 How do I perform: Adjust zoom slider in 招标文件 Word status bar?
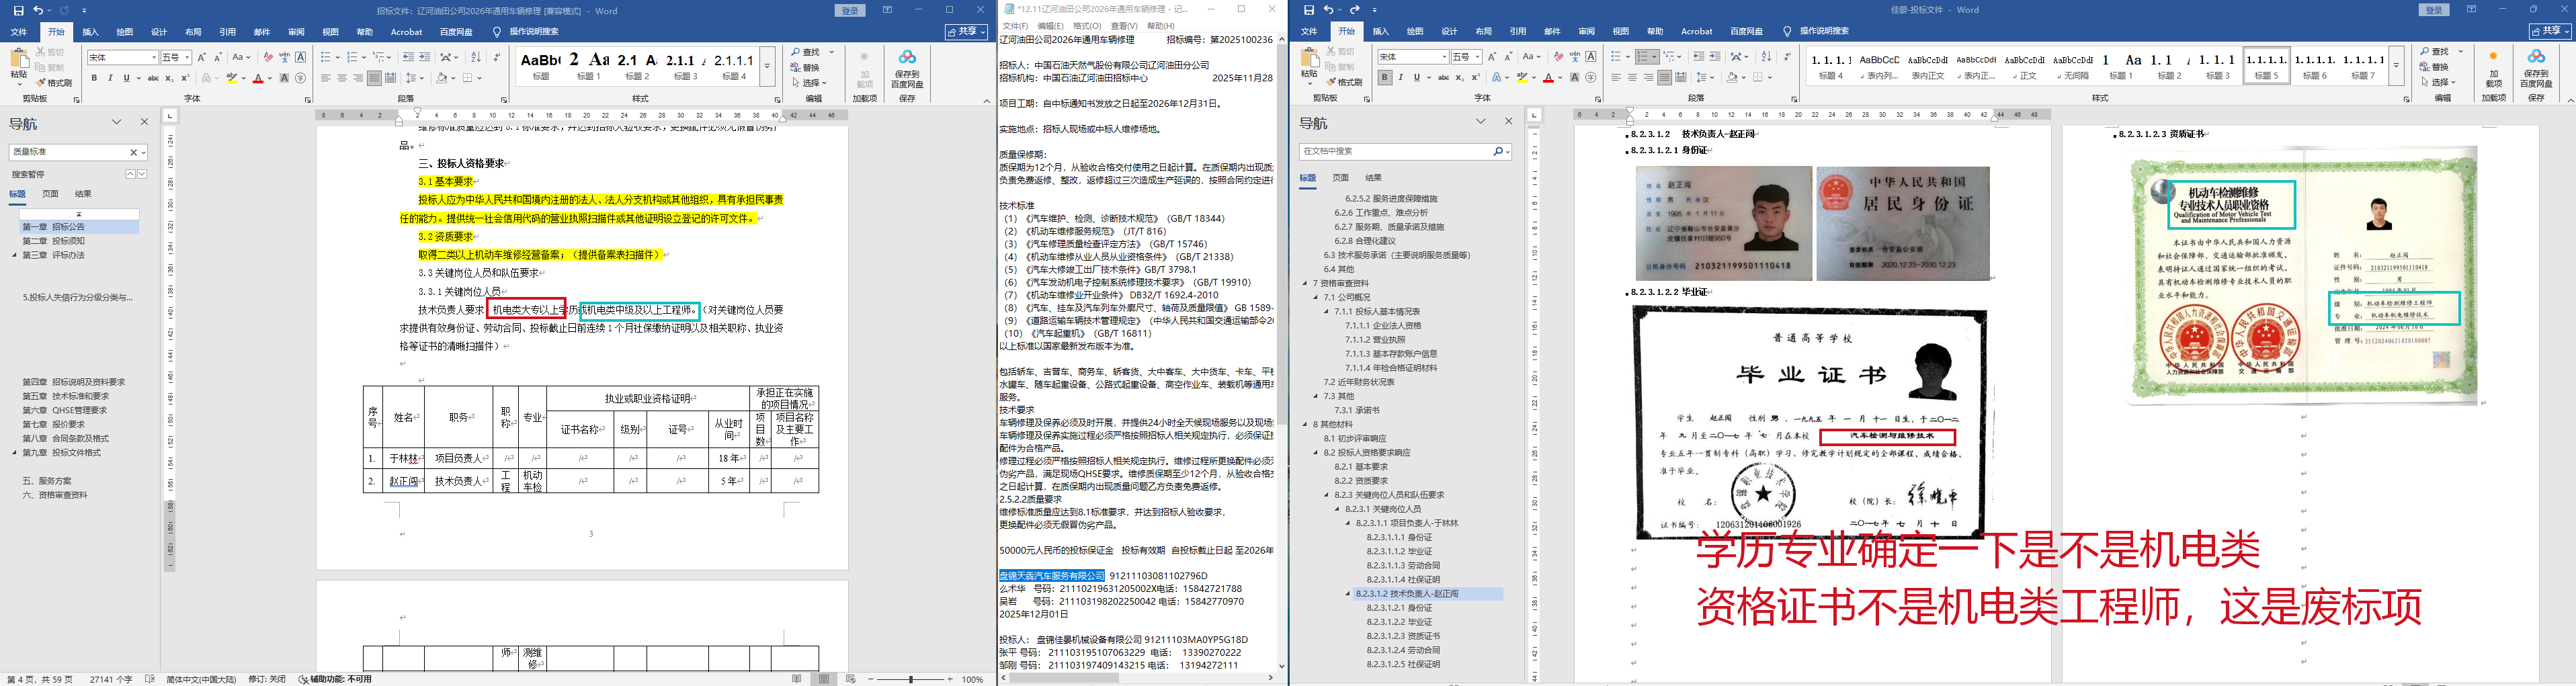click(910, 679)
